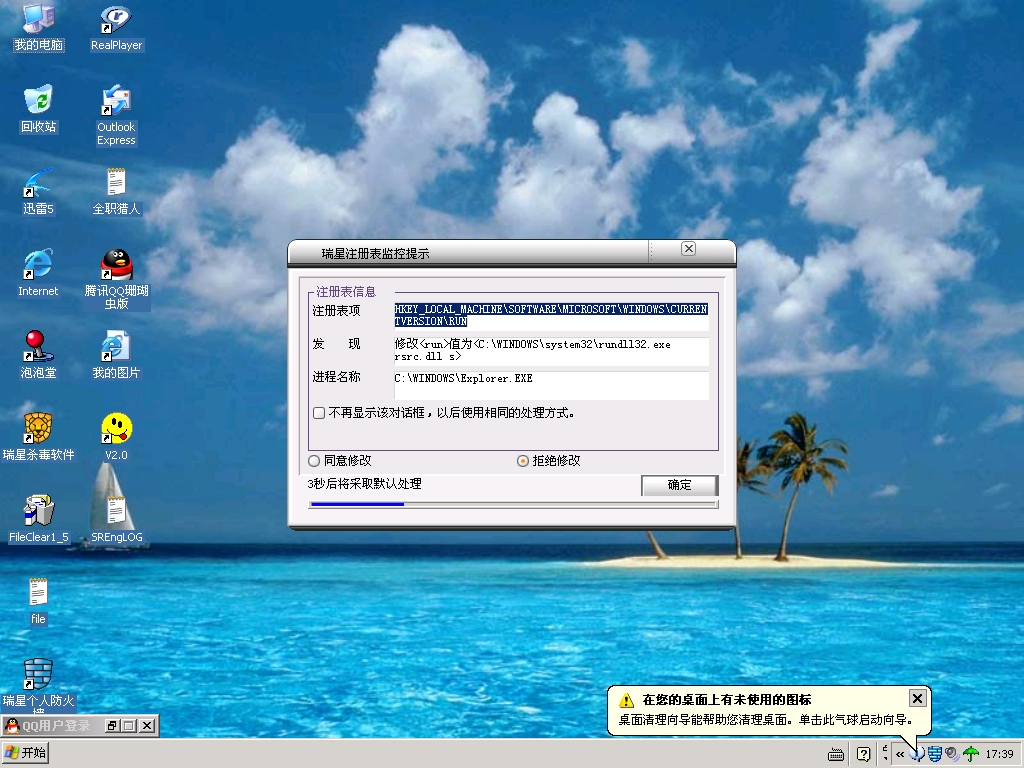Select the 瑞星杀毒软件 shortcut
Viewport: 1024px width, 768px height.
point(38,436)
